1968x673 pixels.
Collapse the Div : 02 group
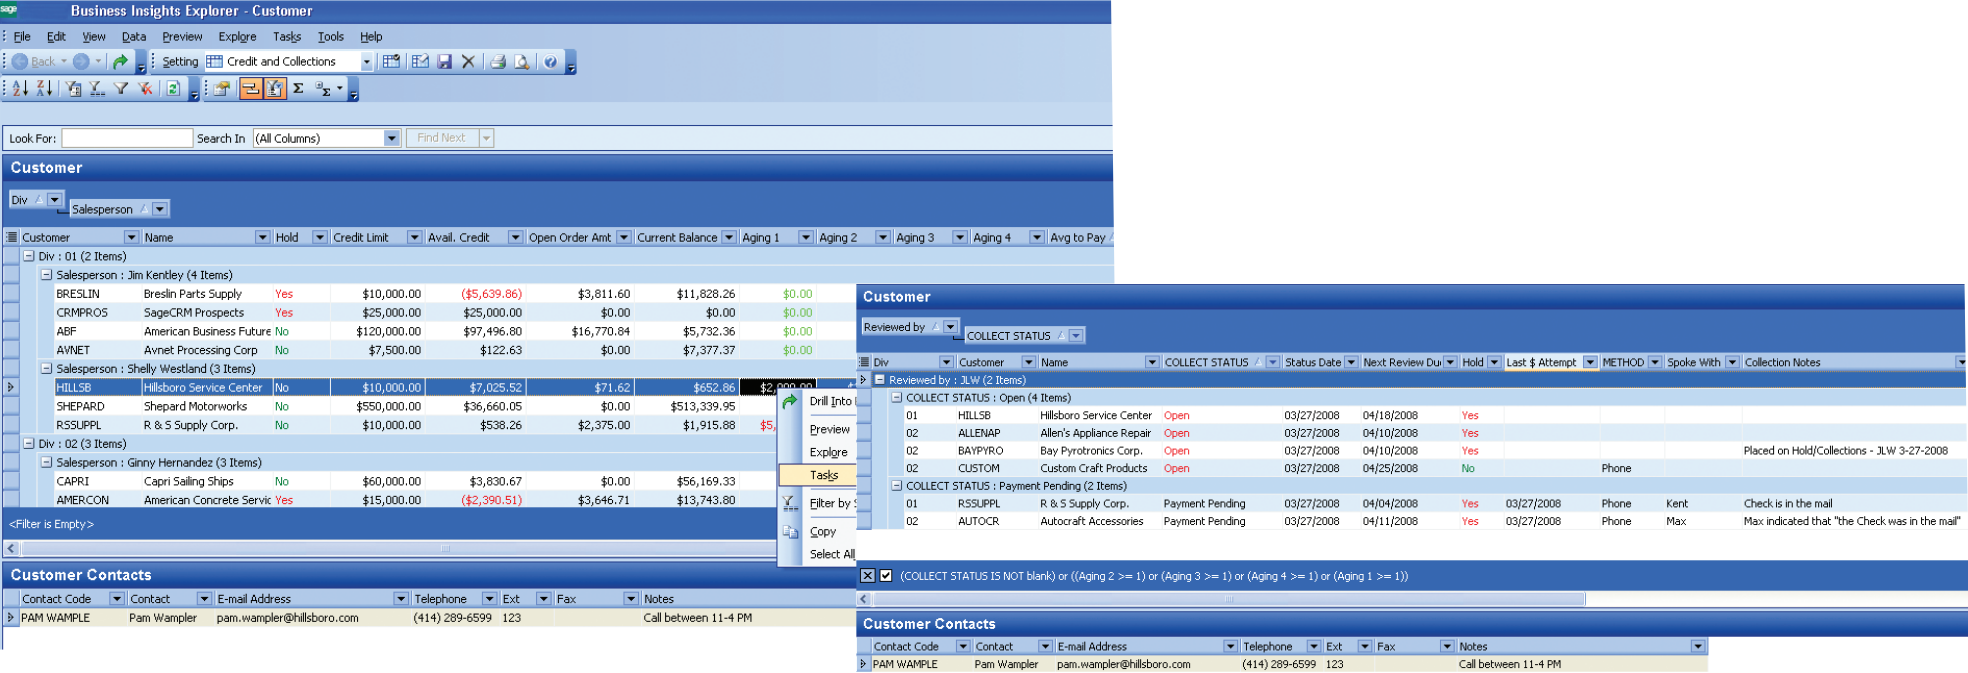click(29, 444)
